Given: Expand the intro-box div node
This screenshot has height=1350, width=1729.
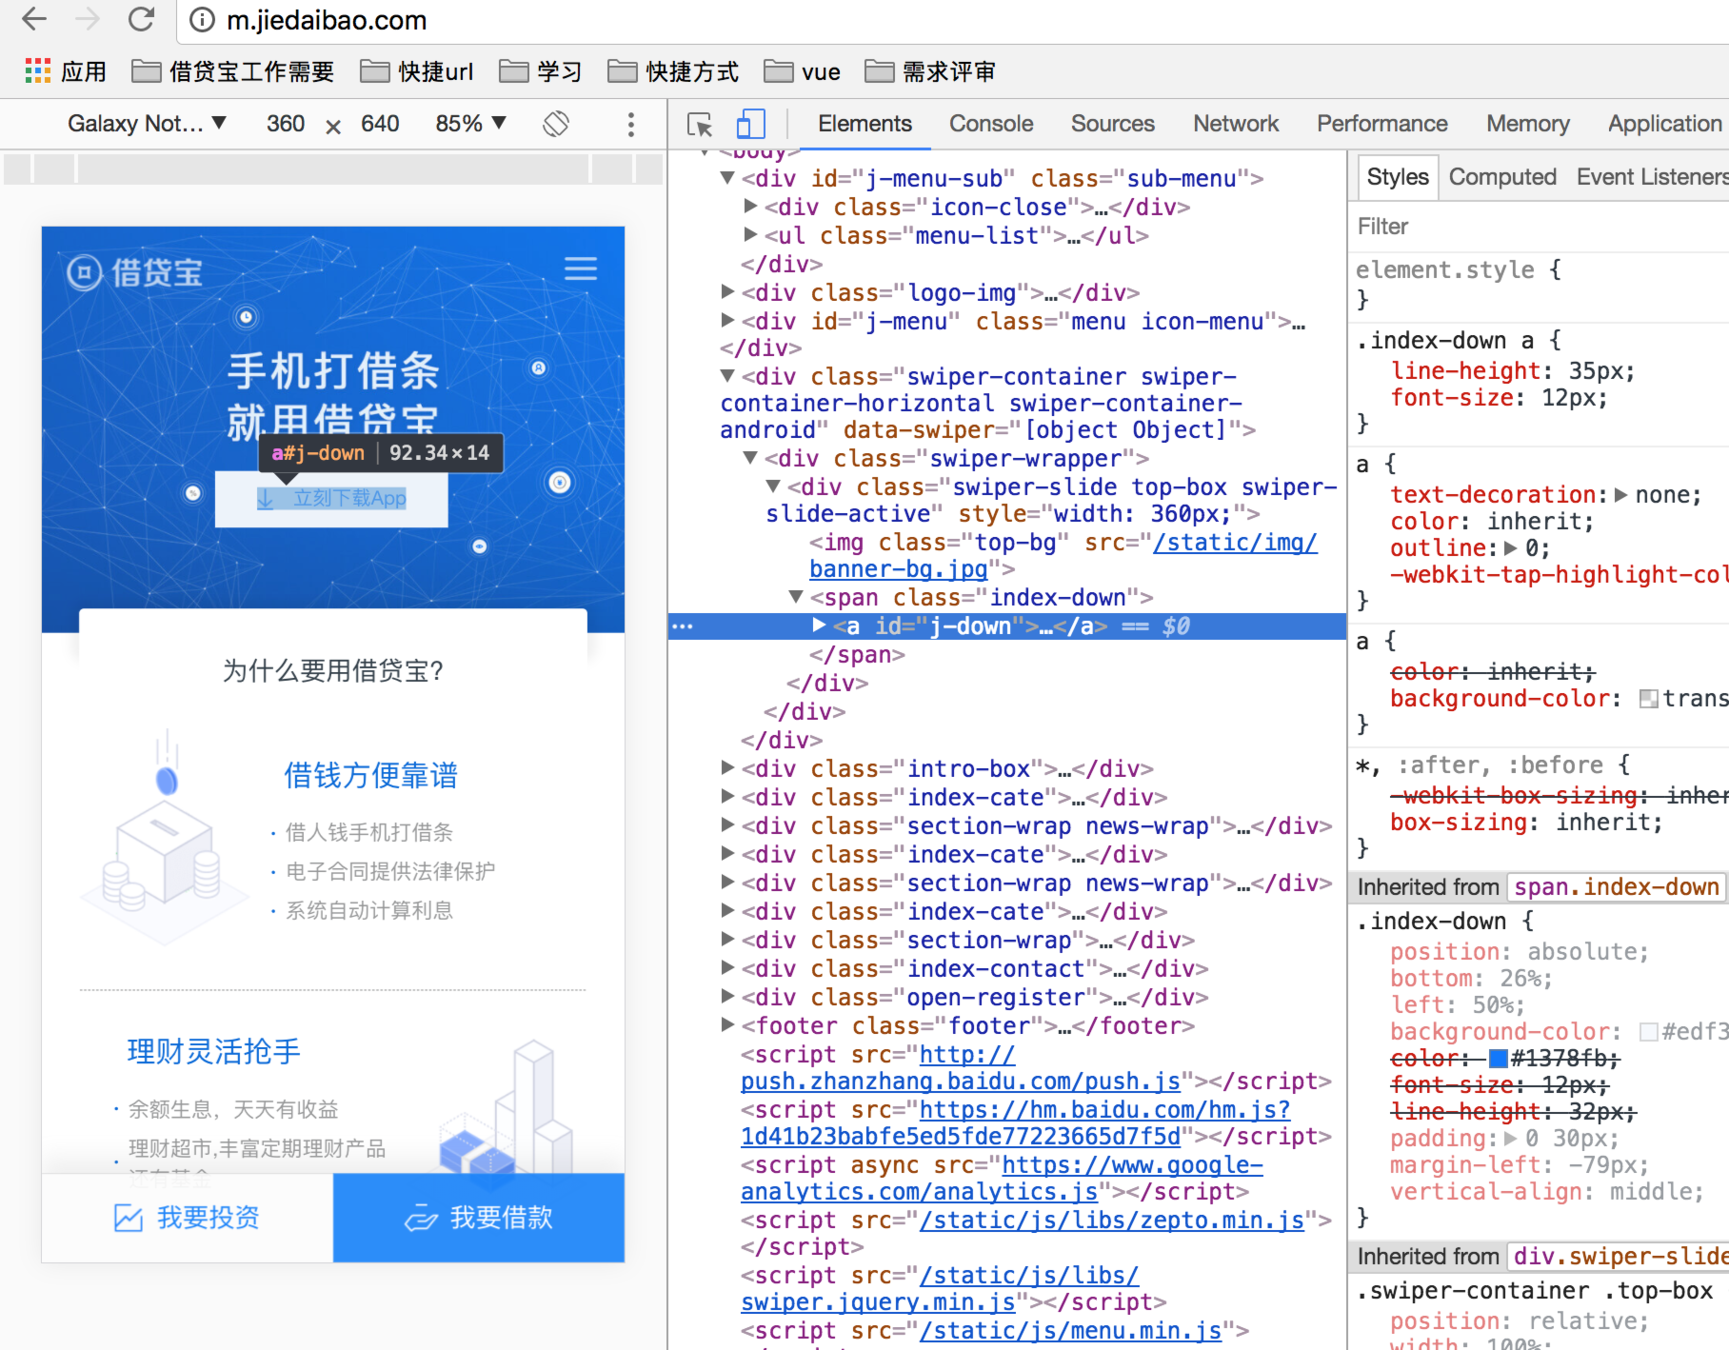Looking at the screenshot, I should (x=728, y=768).
